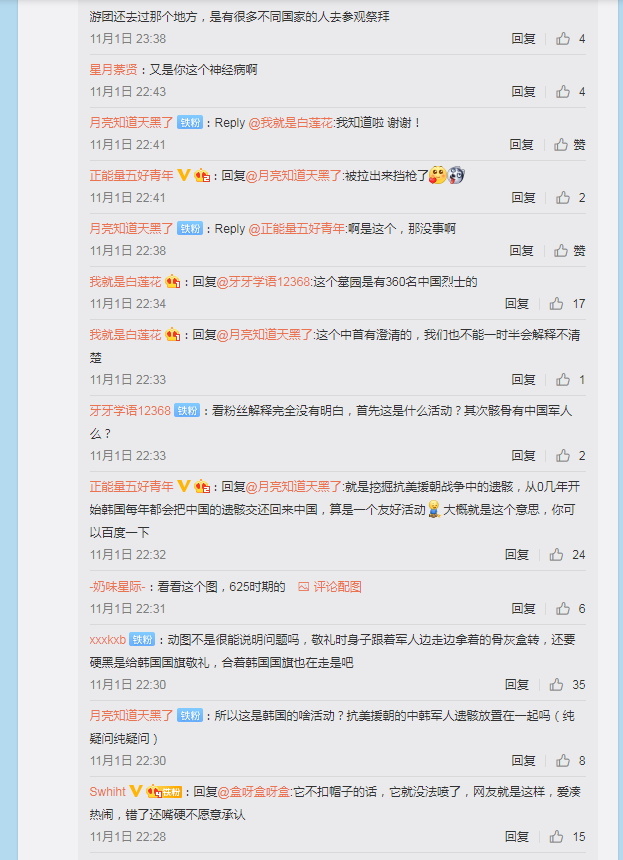Open xxxkxb's profile

coord(107,640)
